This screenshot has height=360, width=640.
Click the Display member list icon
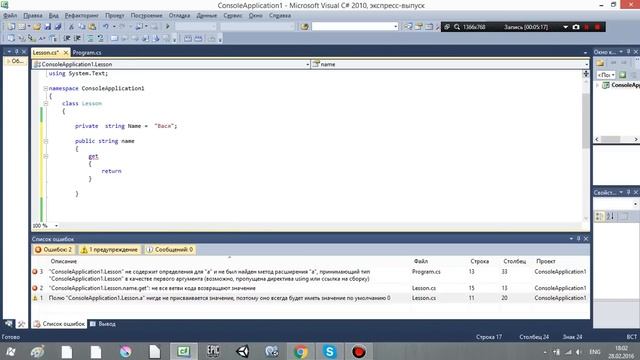click(11, 38)
